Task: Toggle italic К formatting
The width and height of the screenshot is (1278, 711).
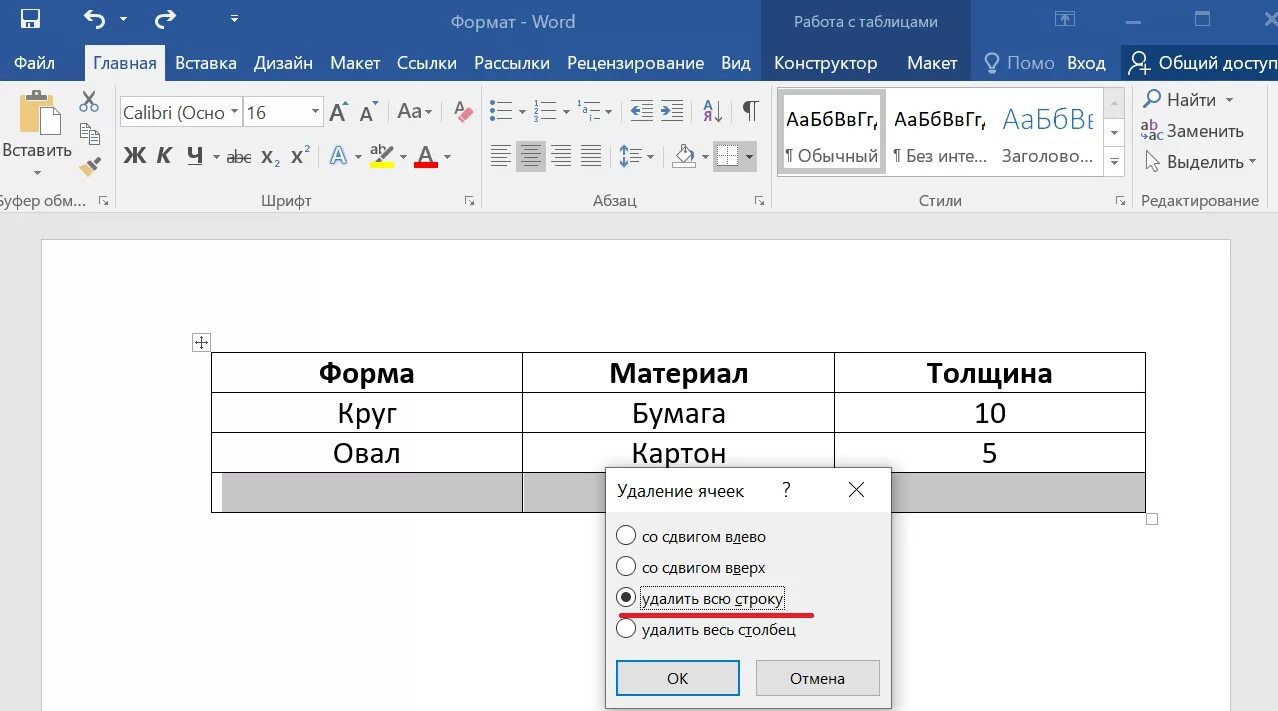Action: coord(165,156)
